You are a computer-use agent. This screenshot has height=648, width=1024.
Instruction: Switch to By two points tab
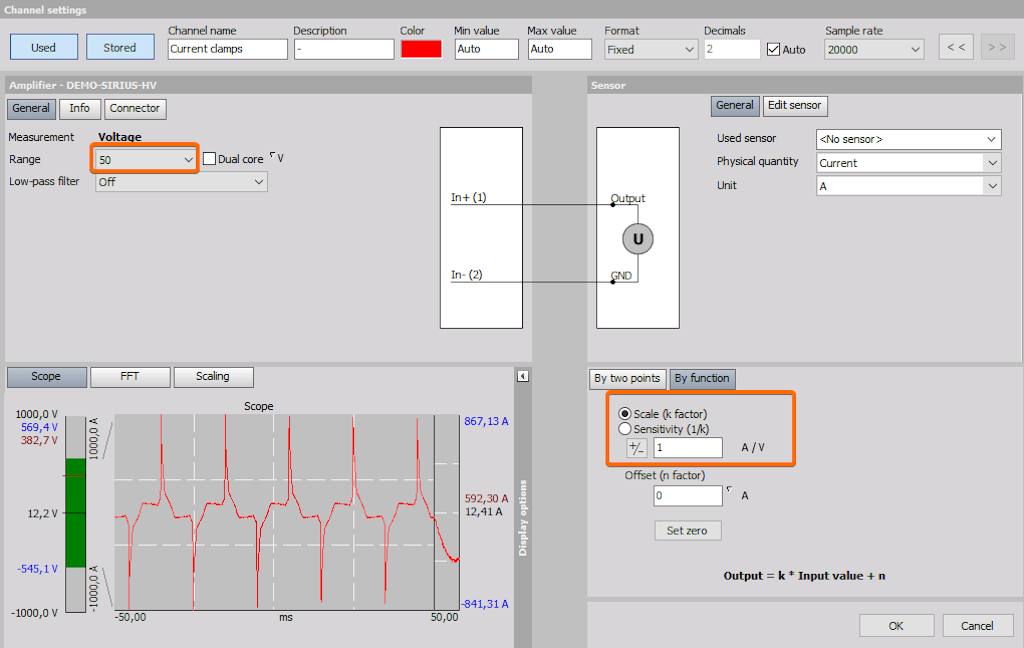(x=627, y=378)
